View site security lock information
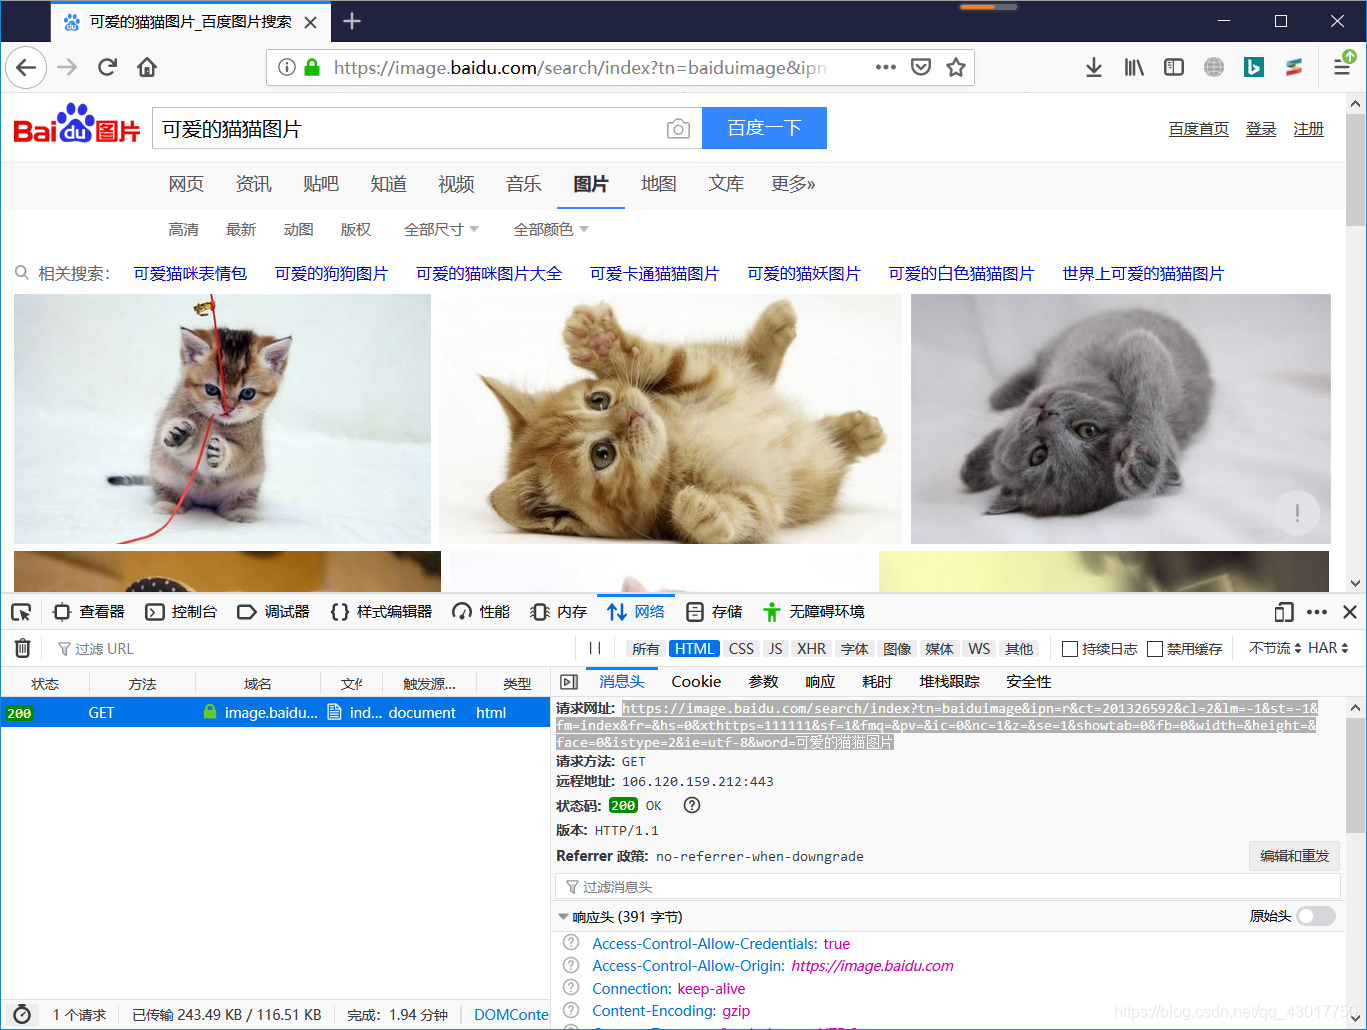Viewport: 1367px width, 1030px height. click(x=312, y=67)
